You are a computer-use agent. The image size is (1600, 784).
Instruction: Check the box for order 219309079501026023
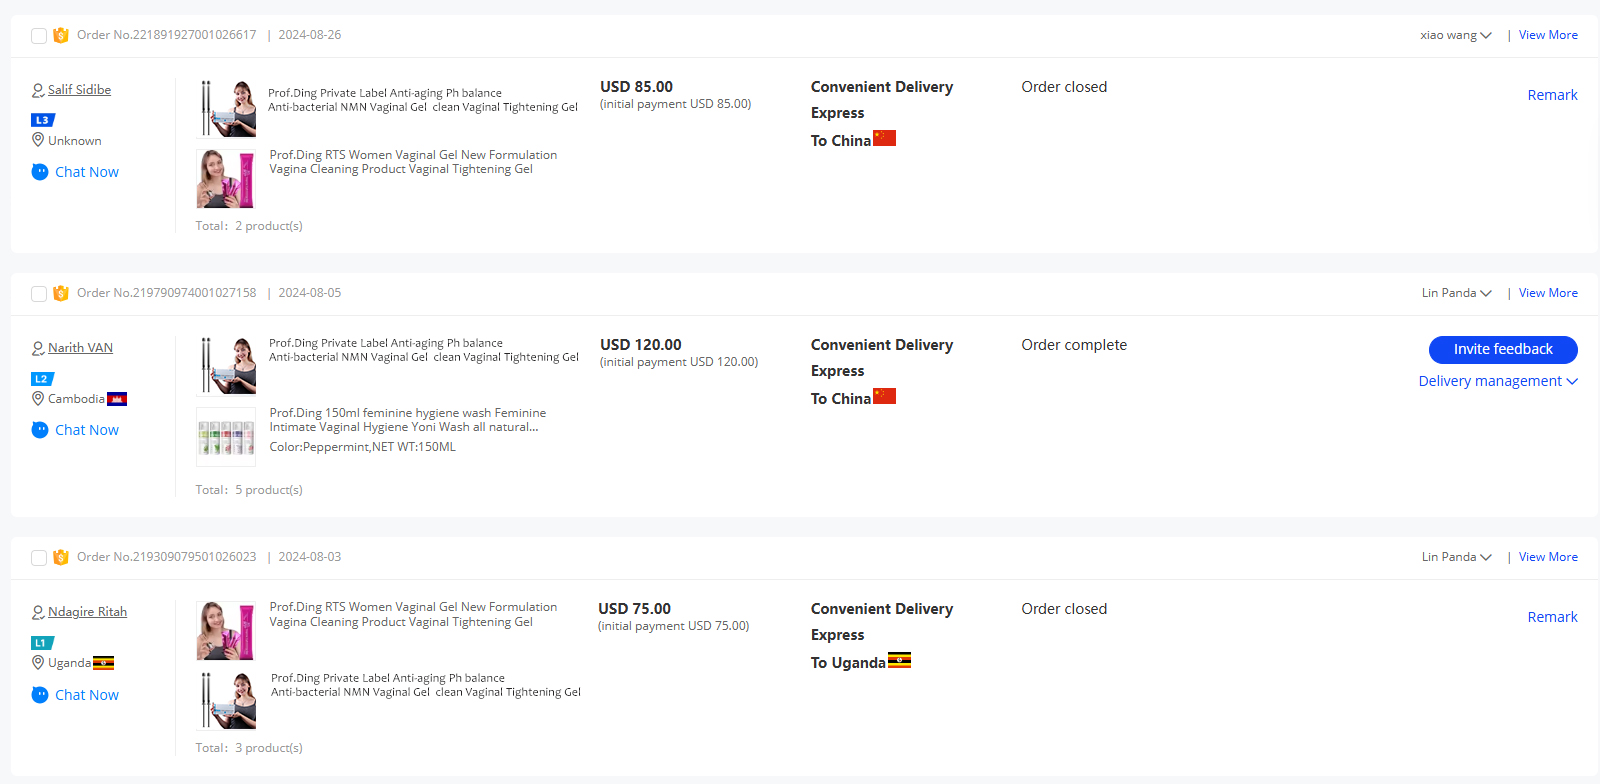39,558
